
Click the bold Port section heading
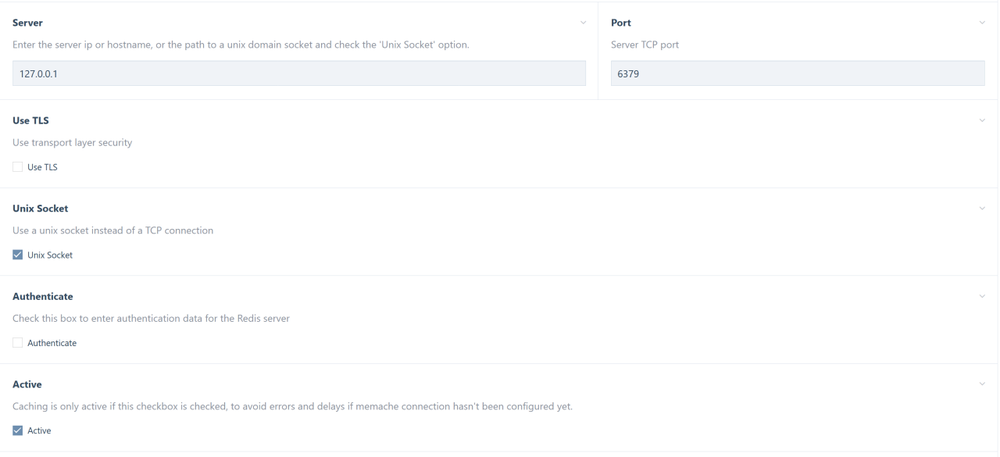click(621, 22)
